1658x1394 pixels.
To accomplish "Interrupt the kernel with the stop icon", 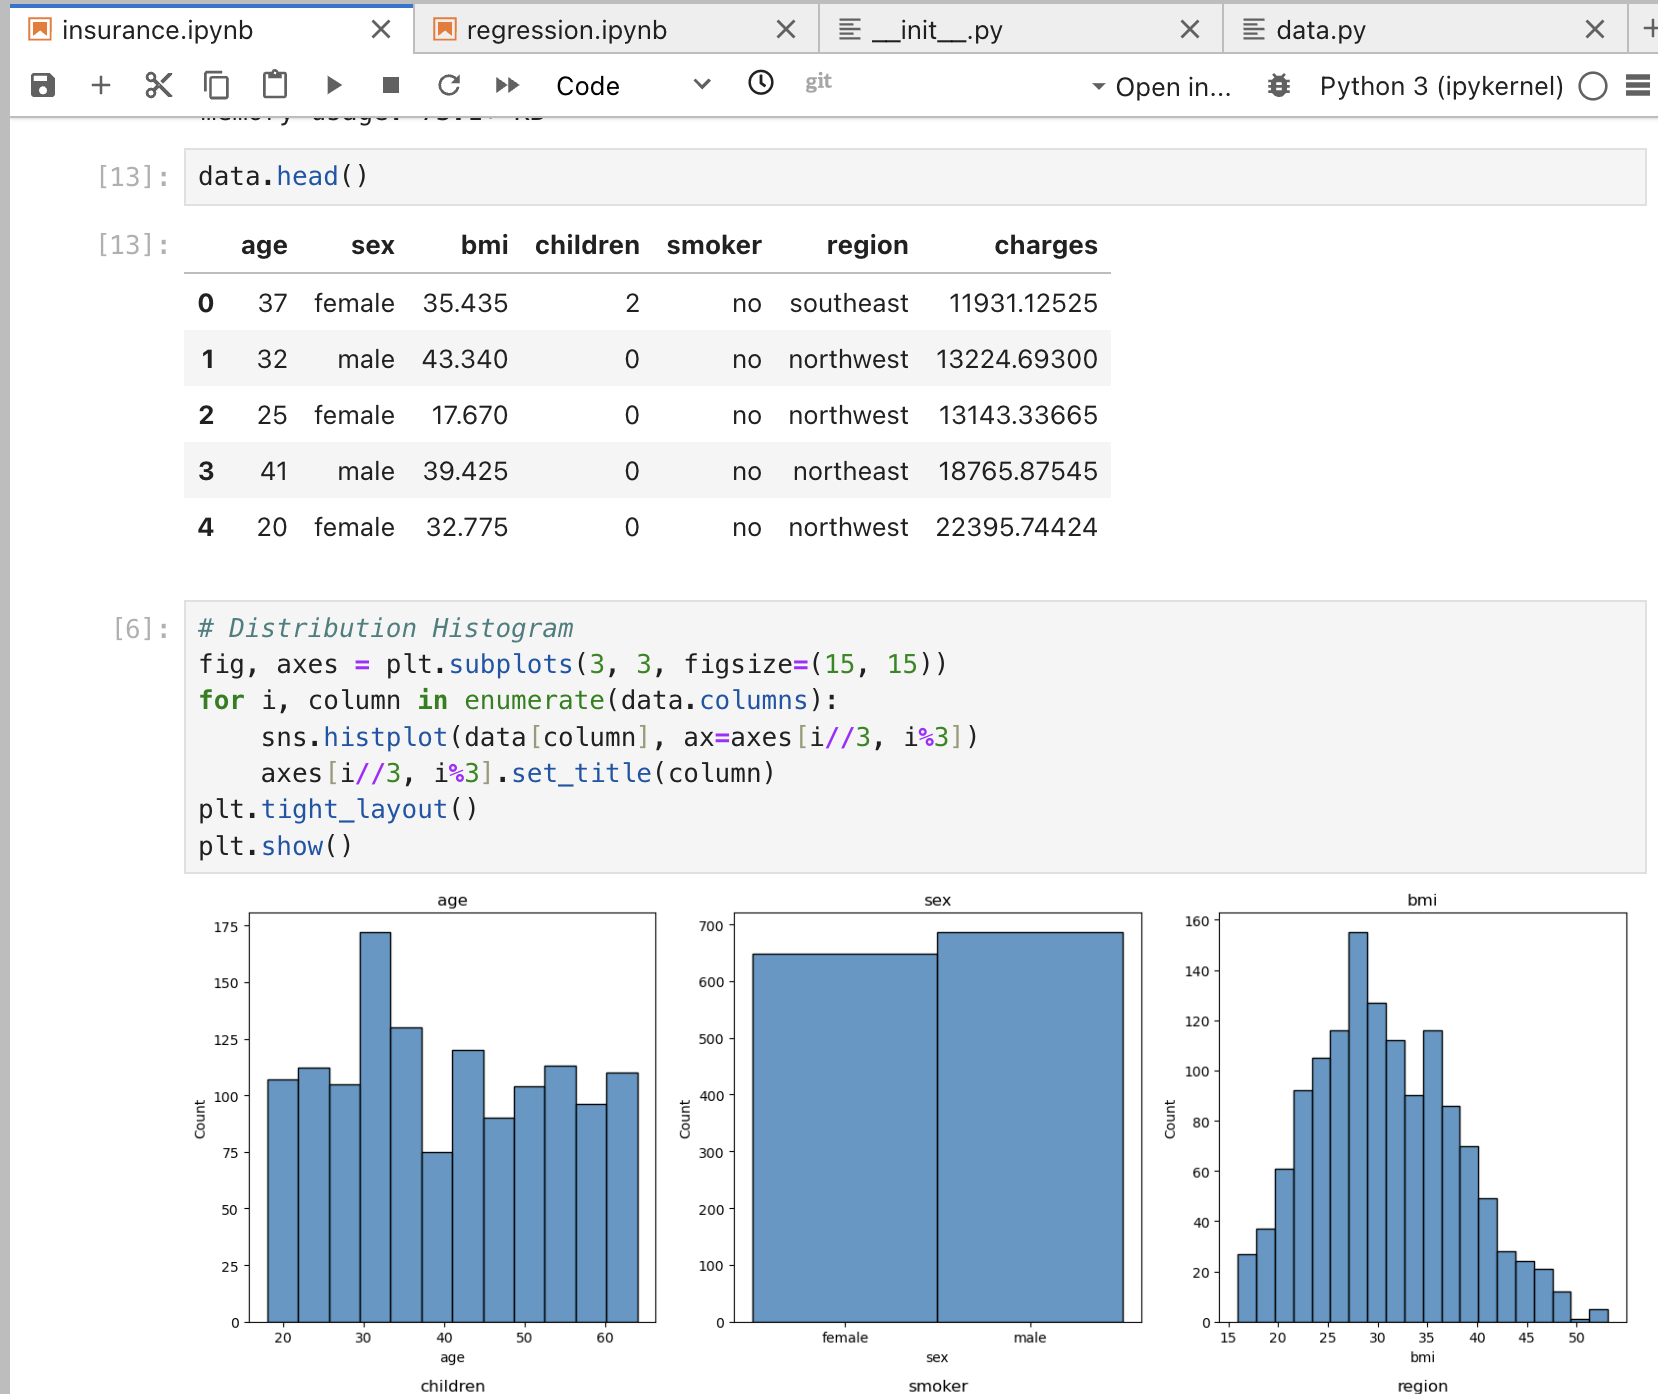I will [391, 85].
